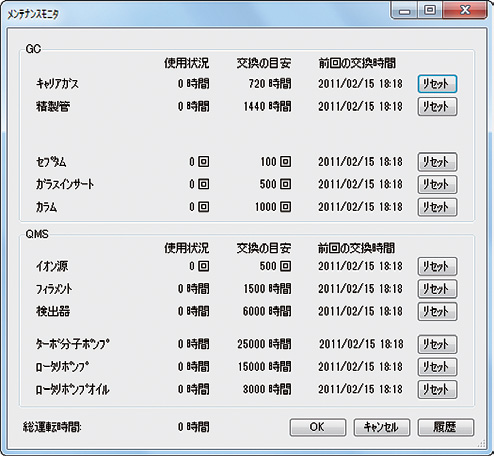Viewport: 494px width, 456px height.
Task: Reset the フィラメント usage hours
Action: (437, 289)
